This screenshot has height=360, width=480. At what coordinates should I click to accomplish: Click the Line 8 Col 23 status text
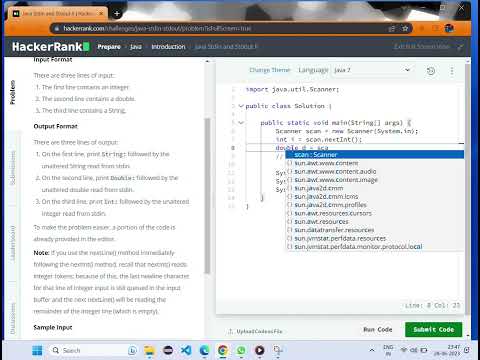pyautogui.click(x=433, y=305)
